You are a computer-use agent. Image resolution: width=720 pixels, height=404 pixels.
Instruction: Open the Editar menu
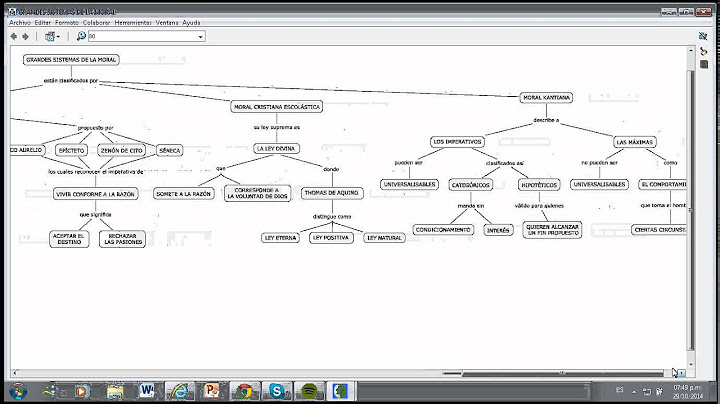[43, 22]
